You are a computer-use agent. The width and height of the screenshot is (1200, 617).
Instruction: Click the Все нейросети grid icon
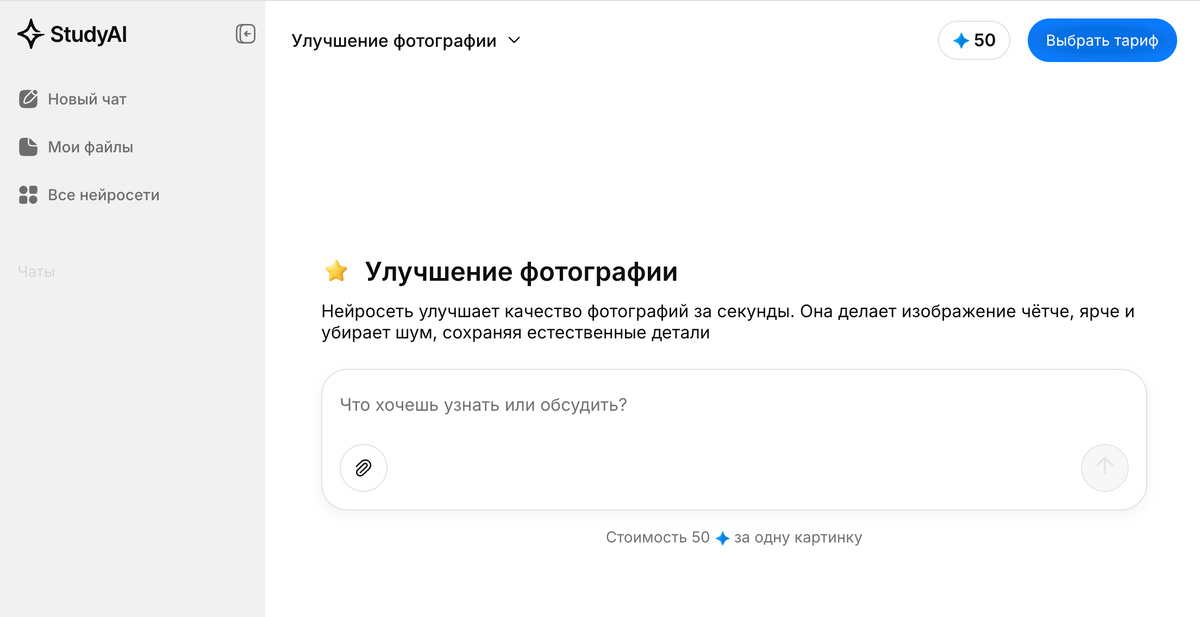click(x=28, y=194)
